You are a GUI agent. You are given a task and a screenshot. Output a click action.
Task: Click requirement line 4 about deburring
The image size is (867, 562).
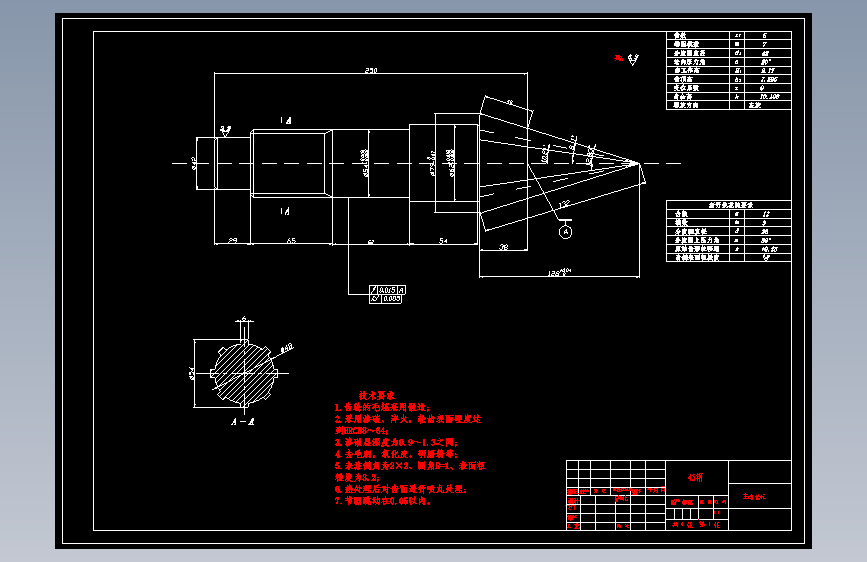[x=396, y=454]
